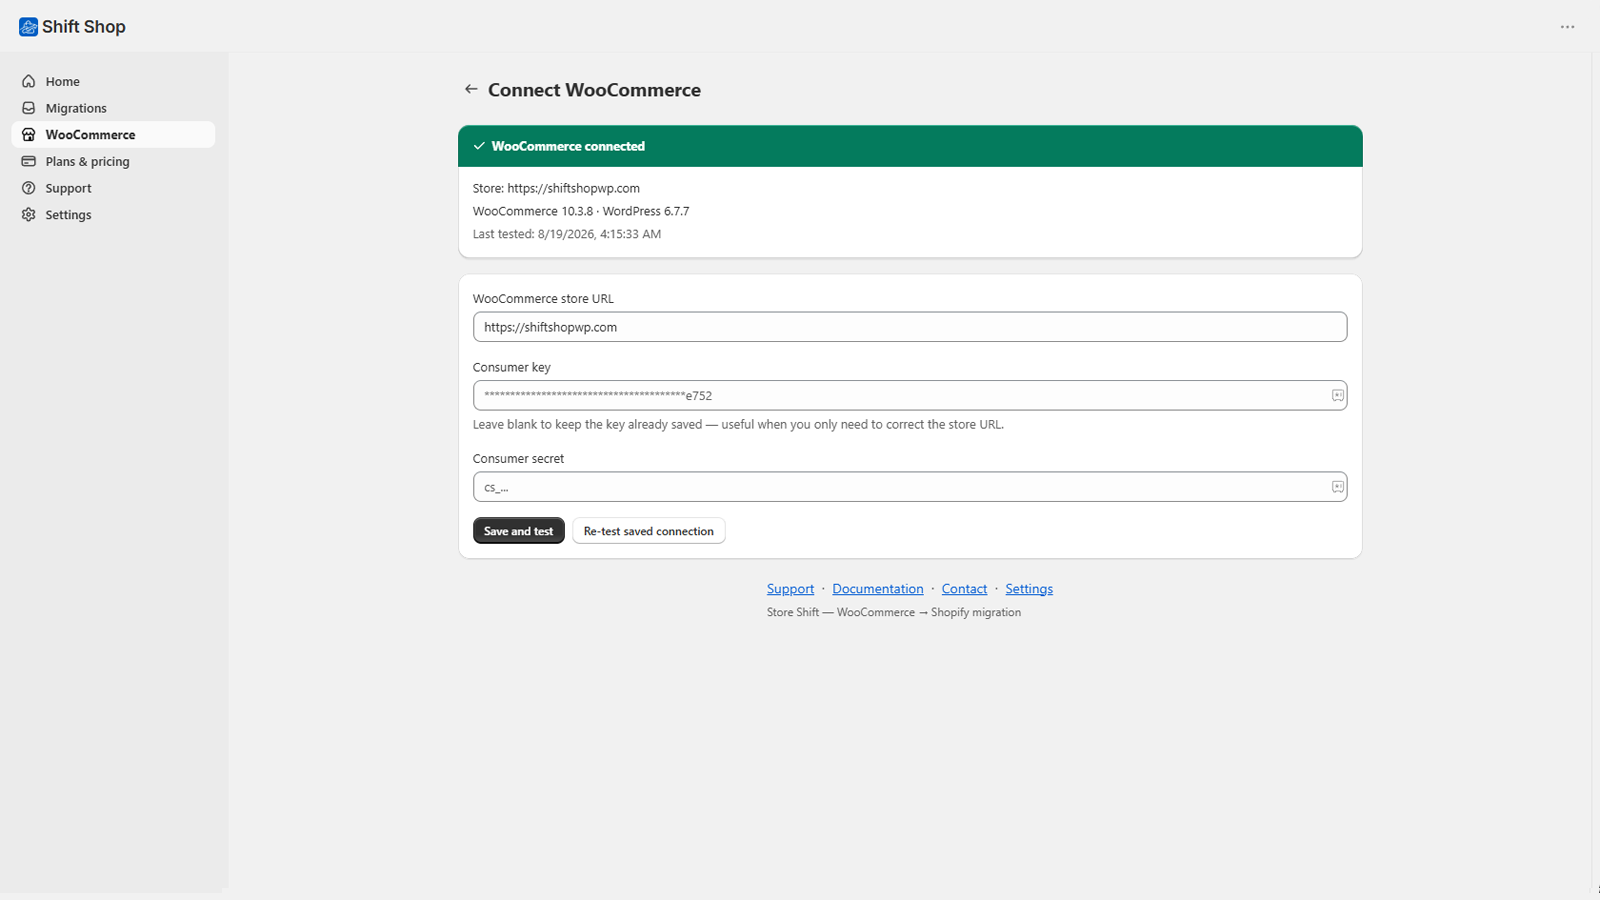
Task: Click the Shift Shop logo icon
Action: pos(28,27)
